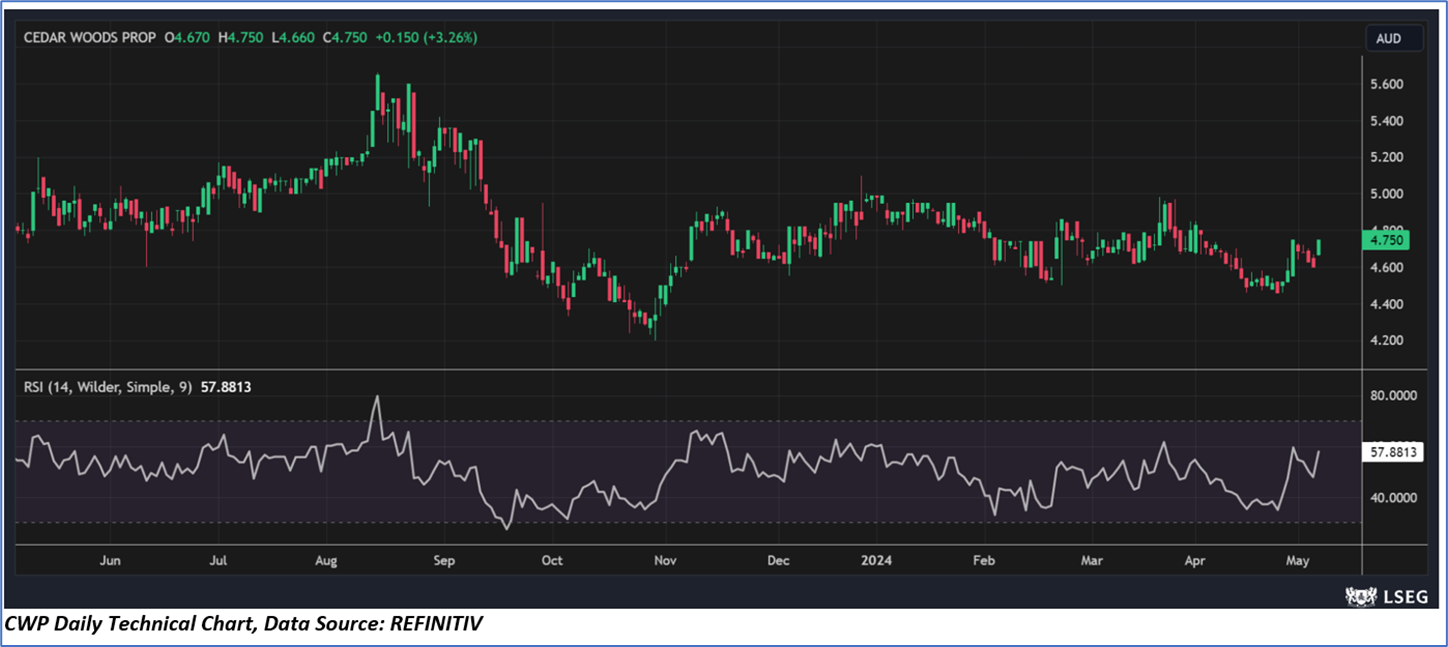The height and width of the screenshot is (647, 1448).
Task: Click the open value O4.670
Action: (x=188, y=37)
